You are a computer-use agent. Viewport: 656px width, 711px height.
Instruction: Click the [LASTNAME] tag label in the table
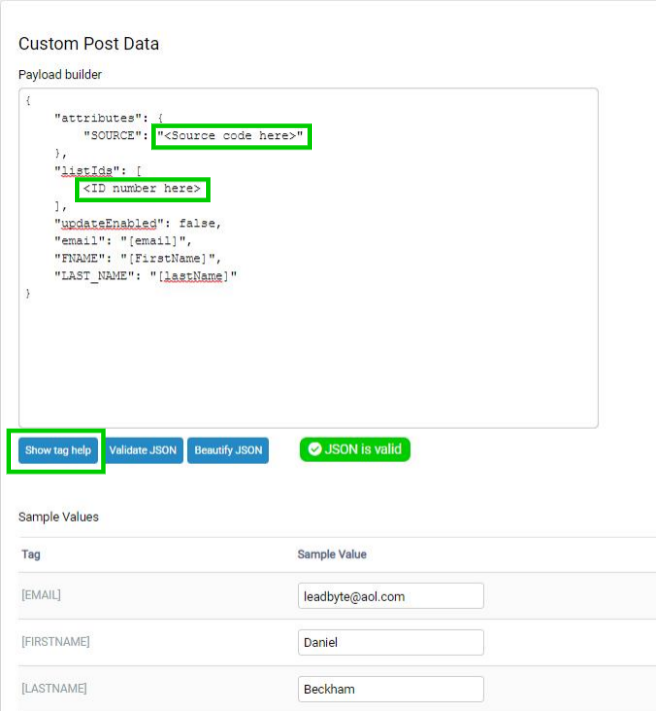click(54, 688)
